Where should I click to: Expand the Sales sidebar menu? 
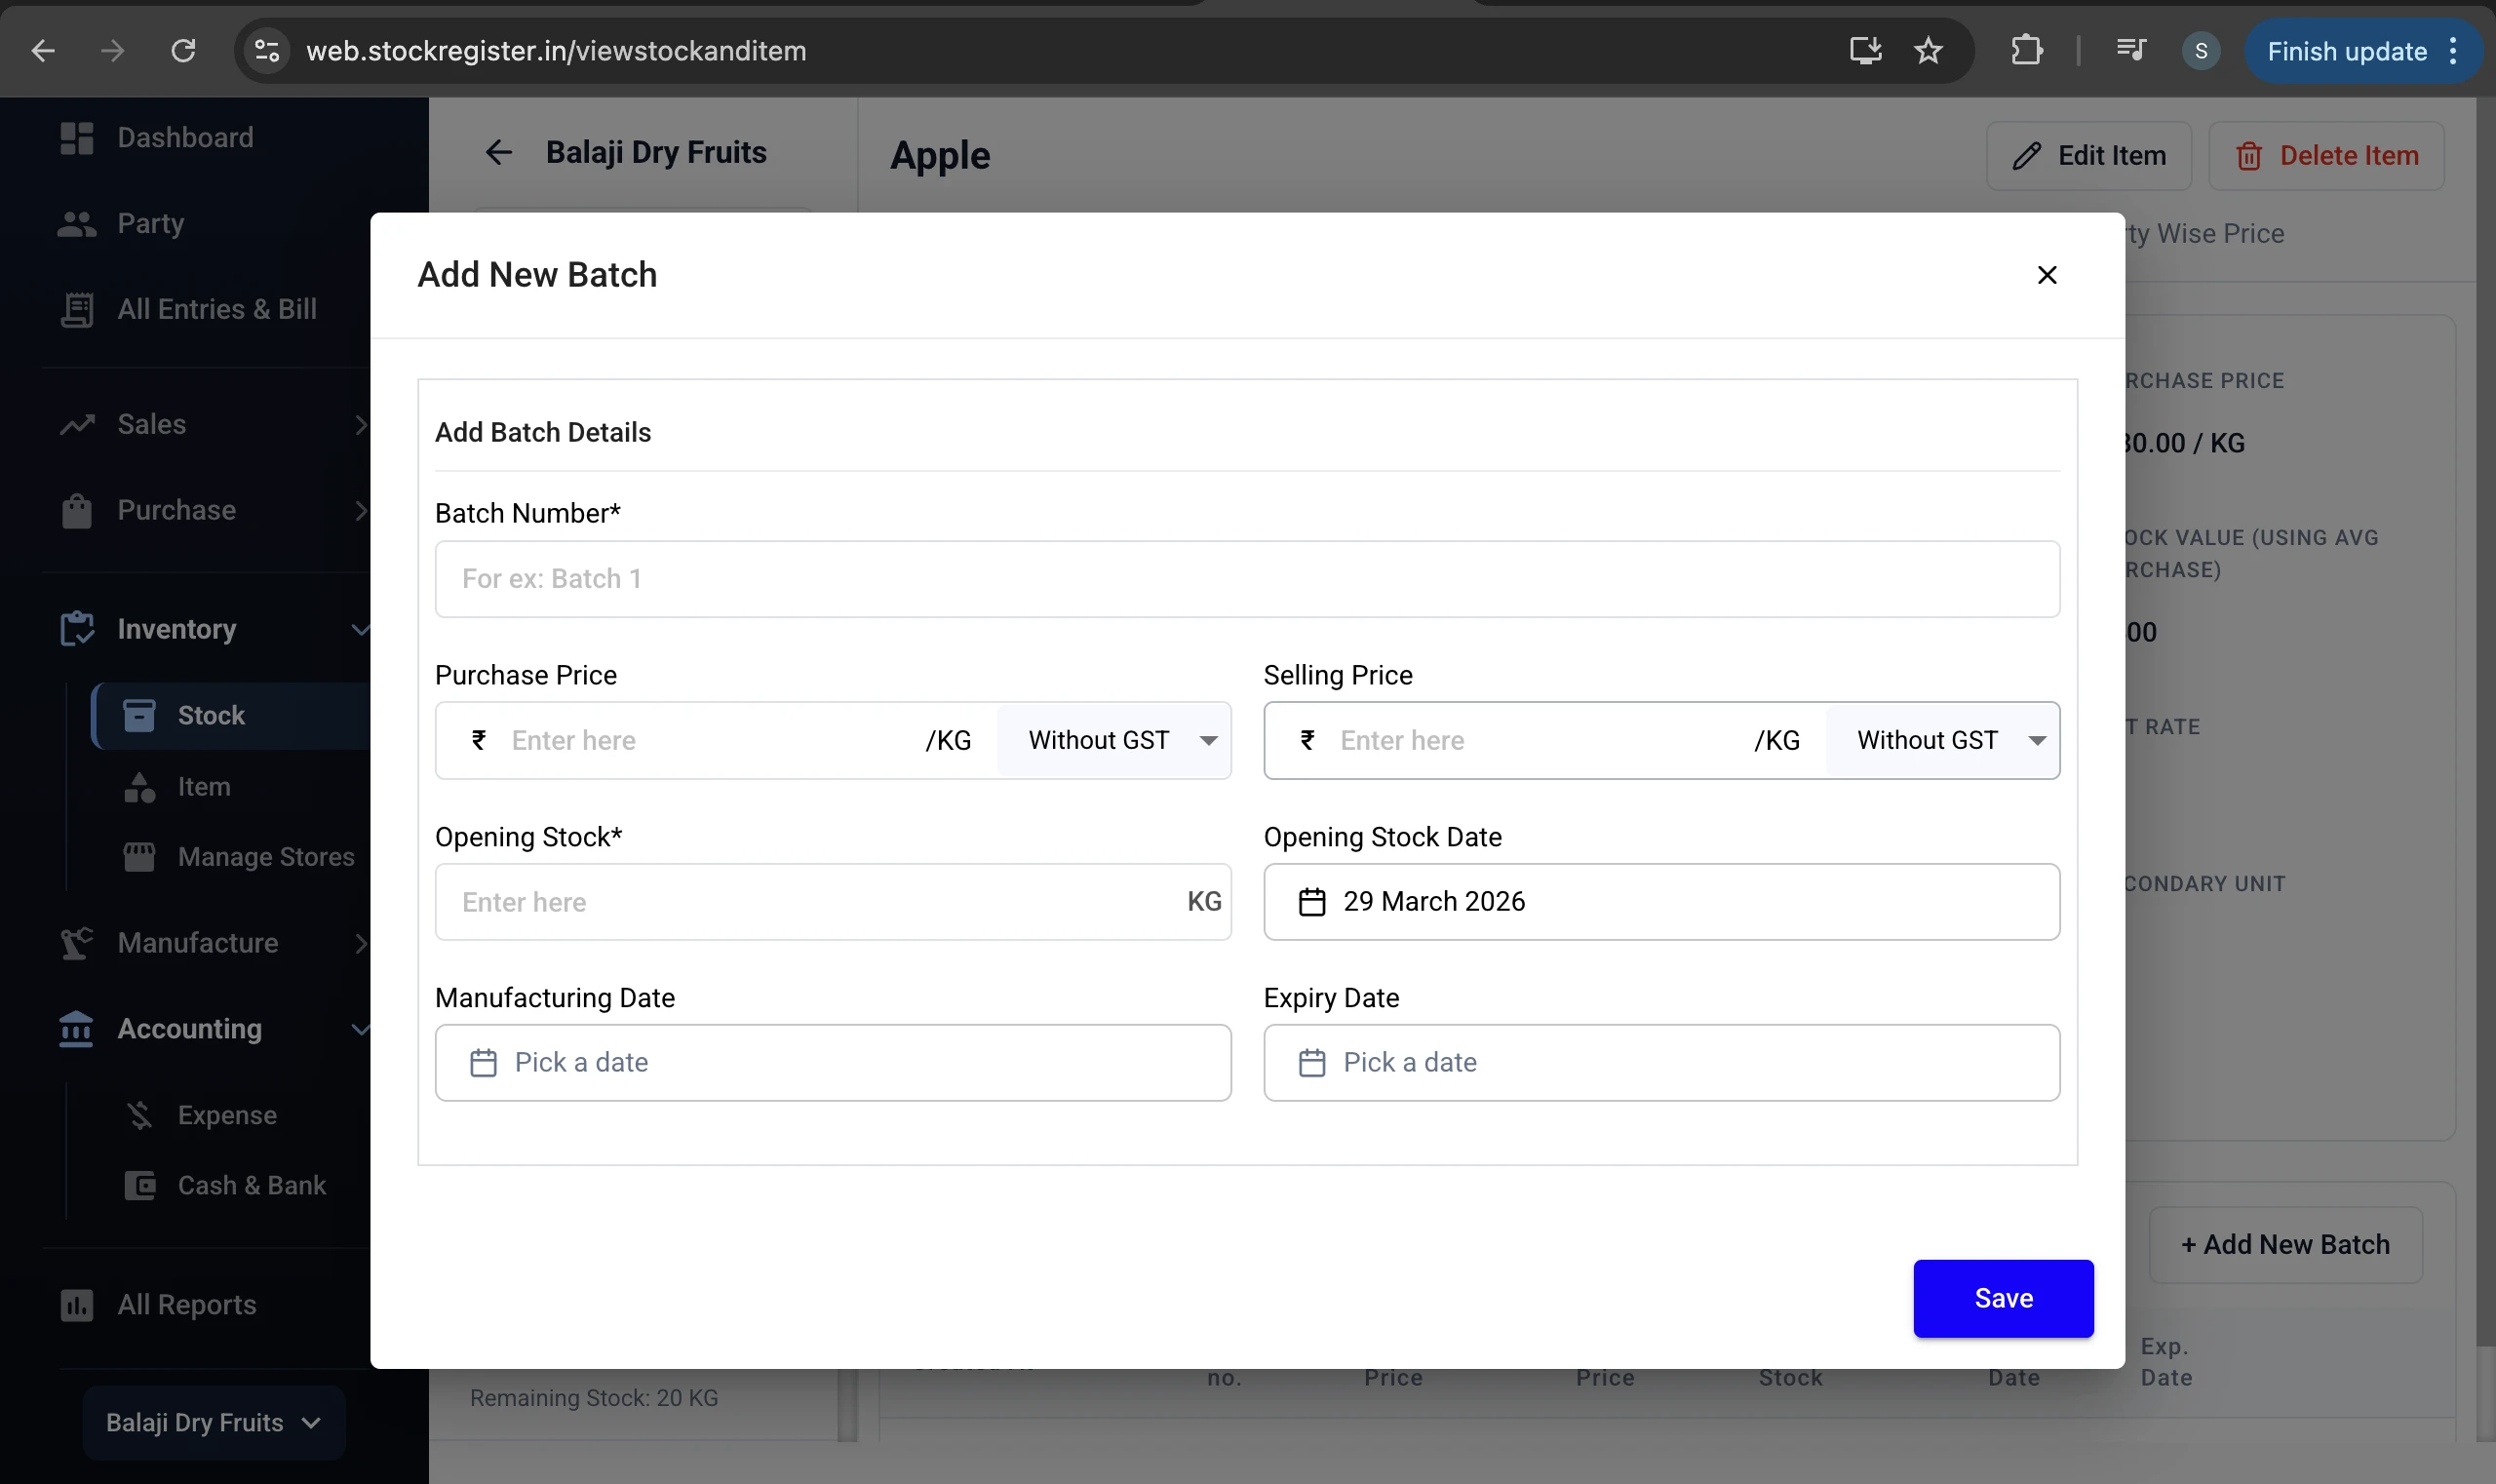click(360, 424)
